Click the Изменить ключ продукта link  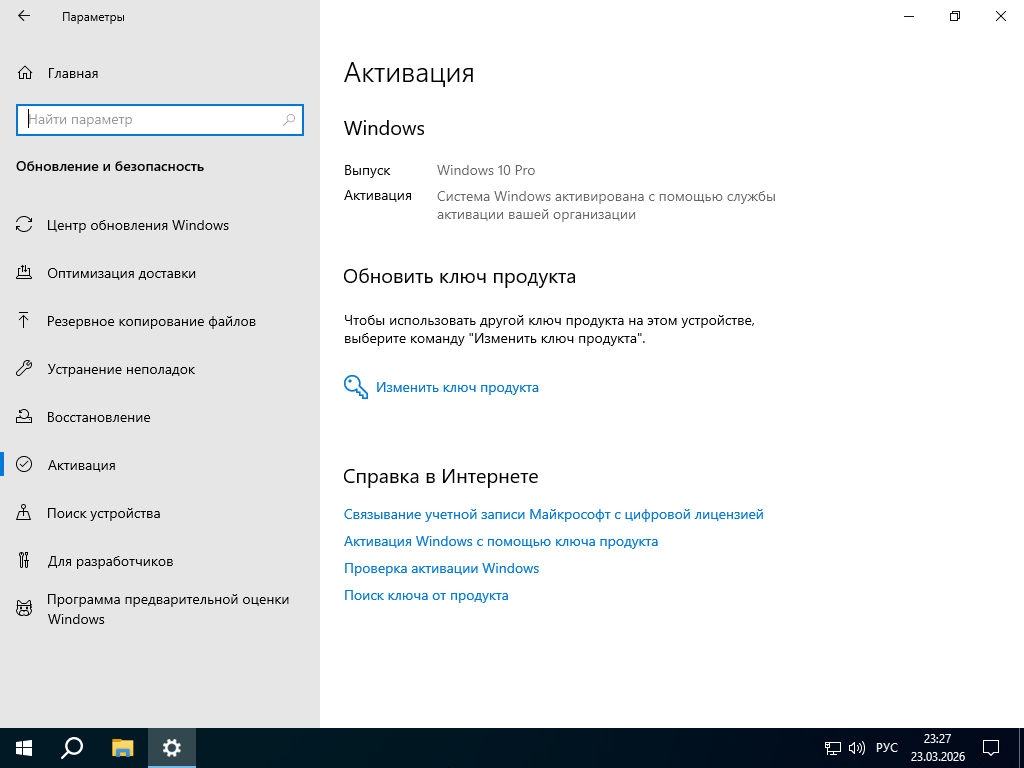coord(457,387)
